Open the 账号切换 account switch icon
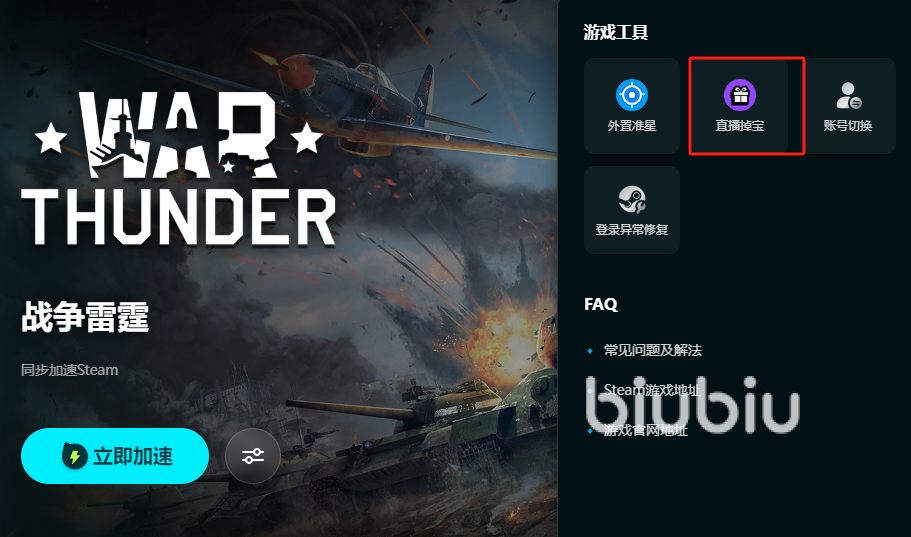Screen dimensions: 911x537 point(848,95)
